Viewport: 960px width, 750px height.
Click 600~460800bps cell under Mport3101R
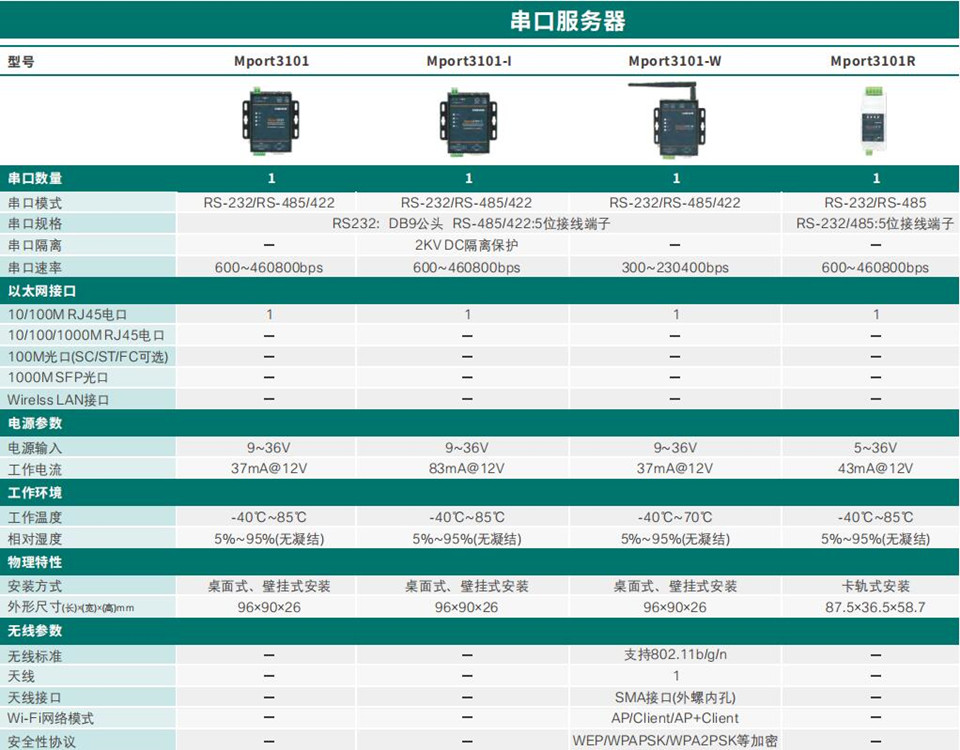[x=875, y=268]
